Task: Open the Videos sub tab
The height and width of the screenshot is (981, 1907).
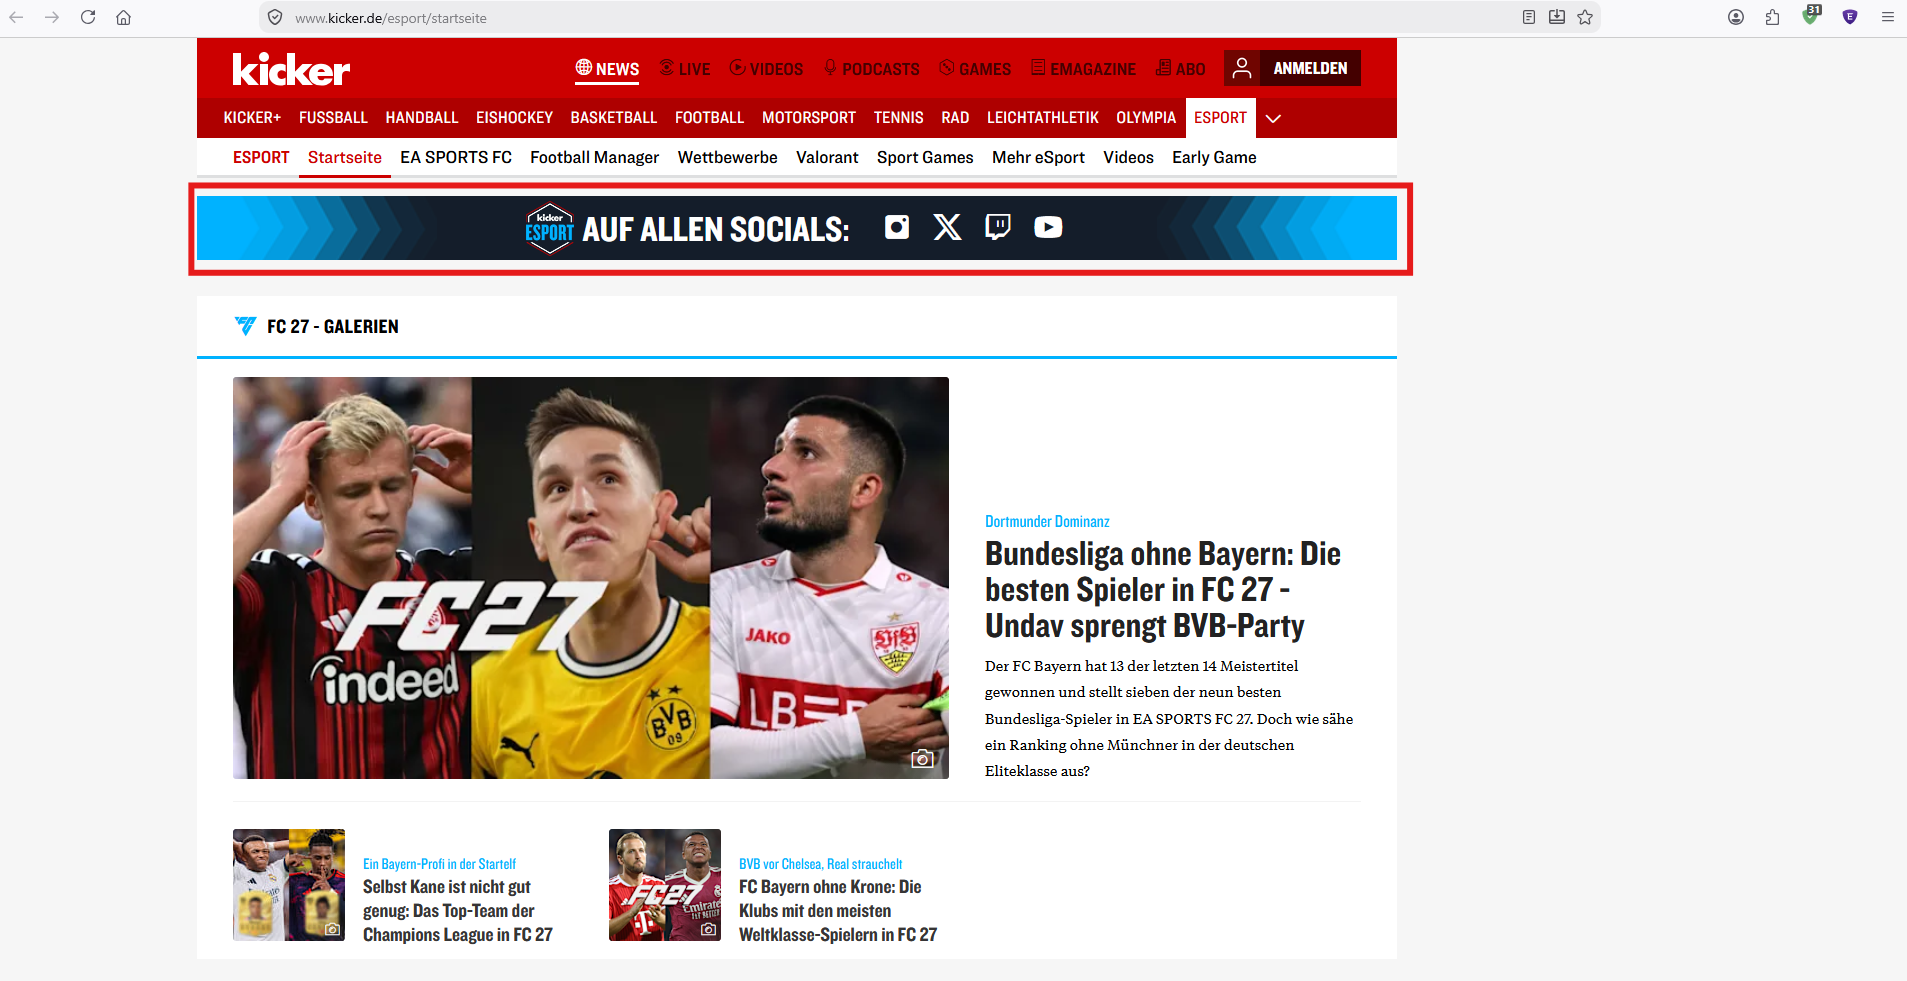Action: [1128, 157]
